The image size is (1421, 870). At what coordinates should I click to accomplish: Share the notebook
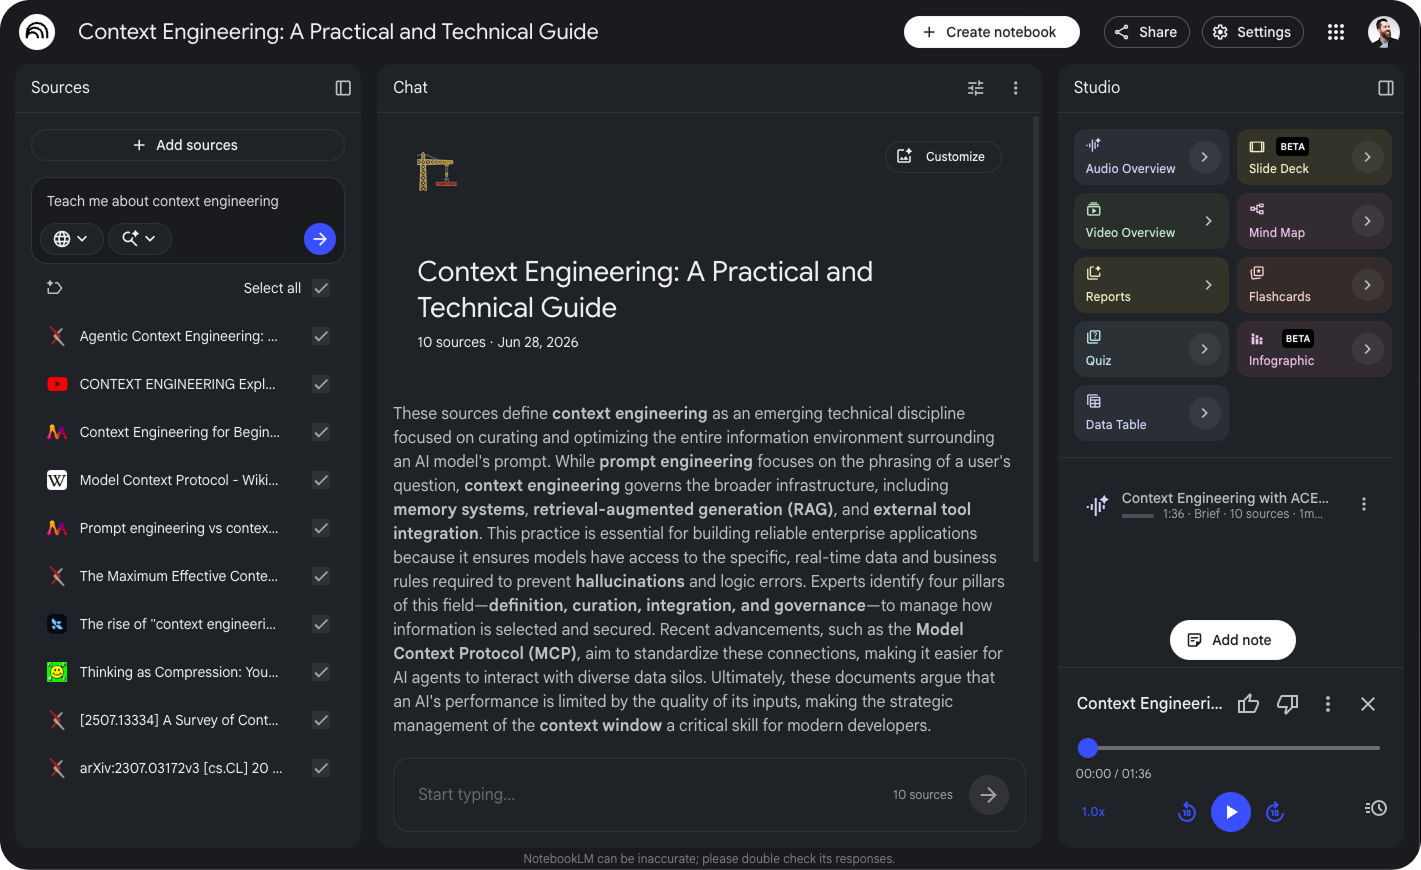tap(1147, 32)
